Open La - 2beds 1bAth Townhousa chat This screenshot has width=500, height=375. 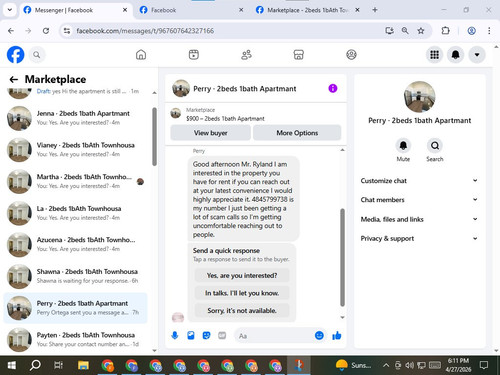(x=75, y=213)
